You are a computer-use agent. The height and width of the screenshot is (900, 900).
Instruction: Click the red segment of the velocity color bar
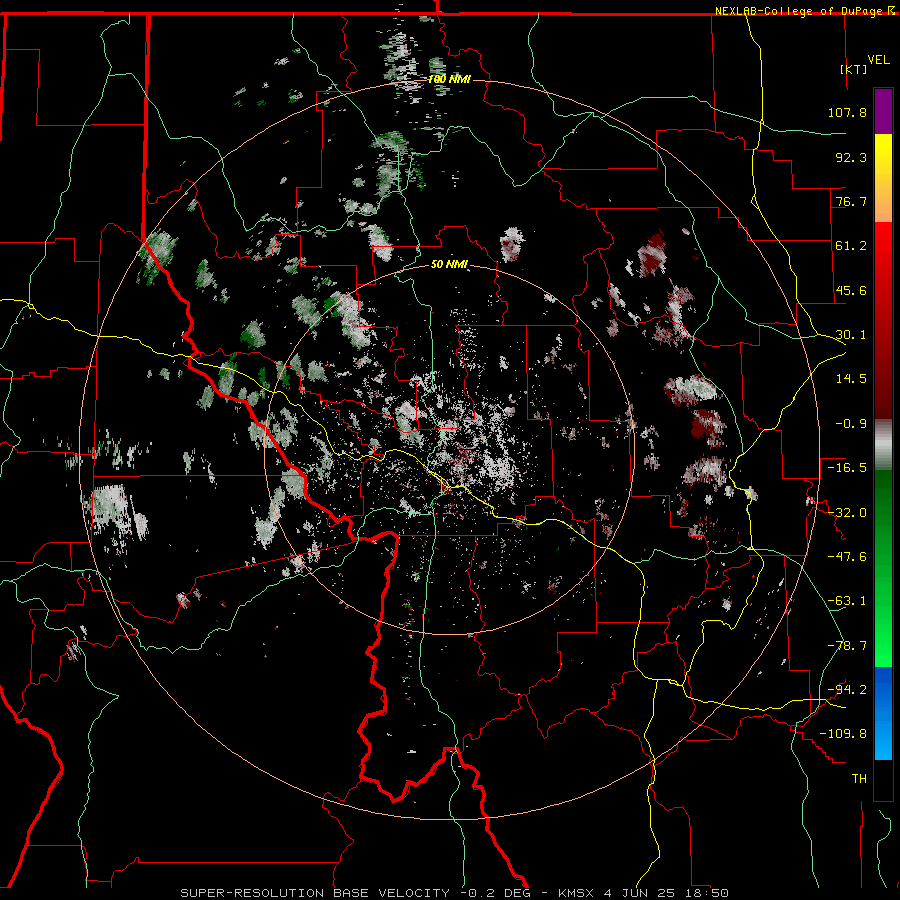(883, 320)
